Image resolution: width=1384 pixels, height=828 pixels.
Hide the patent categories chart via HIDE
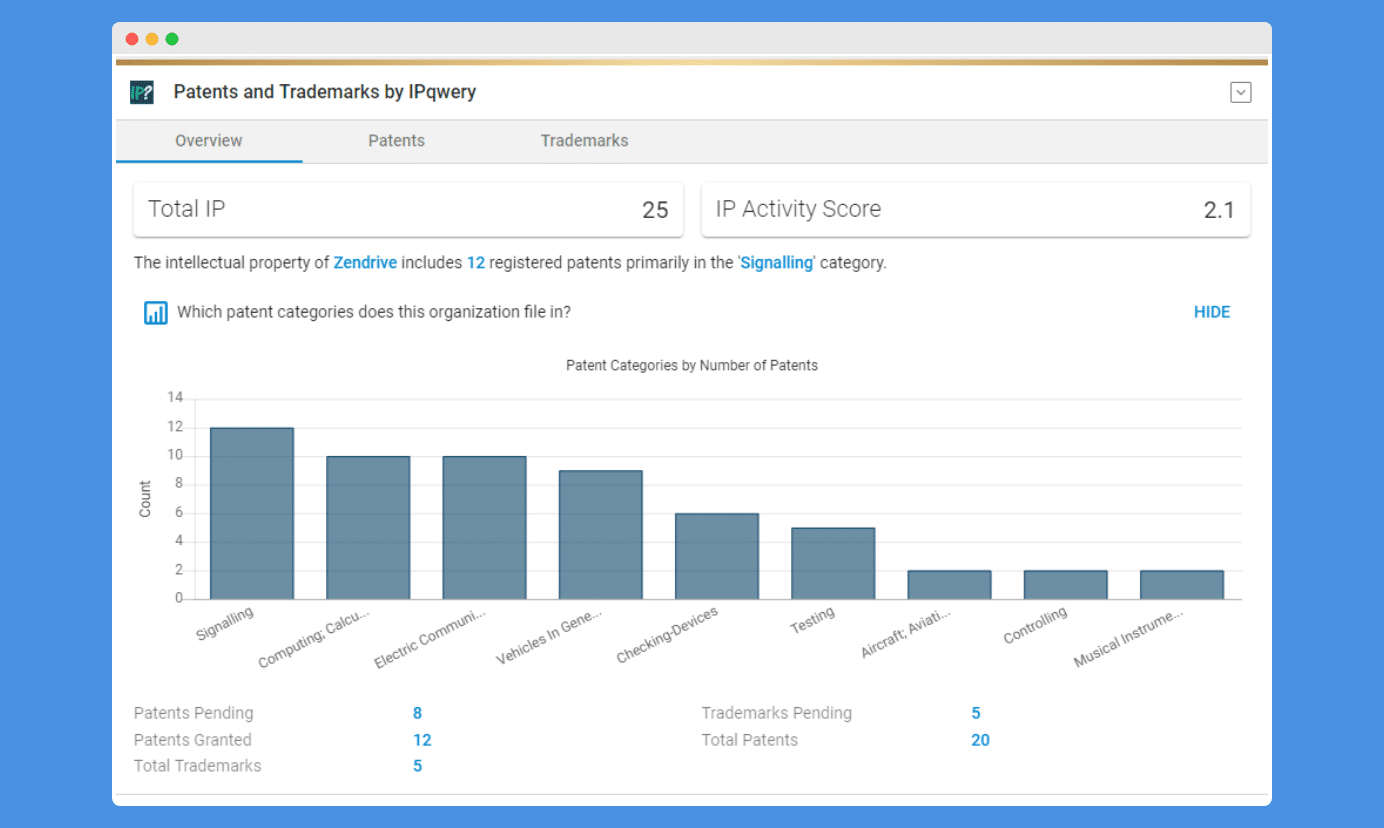tap(1211, 312)
